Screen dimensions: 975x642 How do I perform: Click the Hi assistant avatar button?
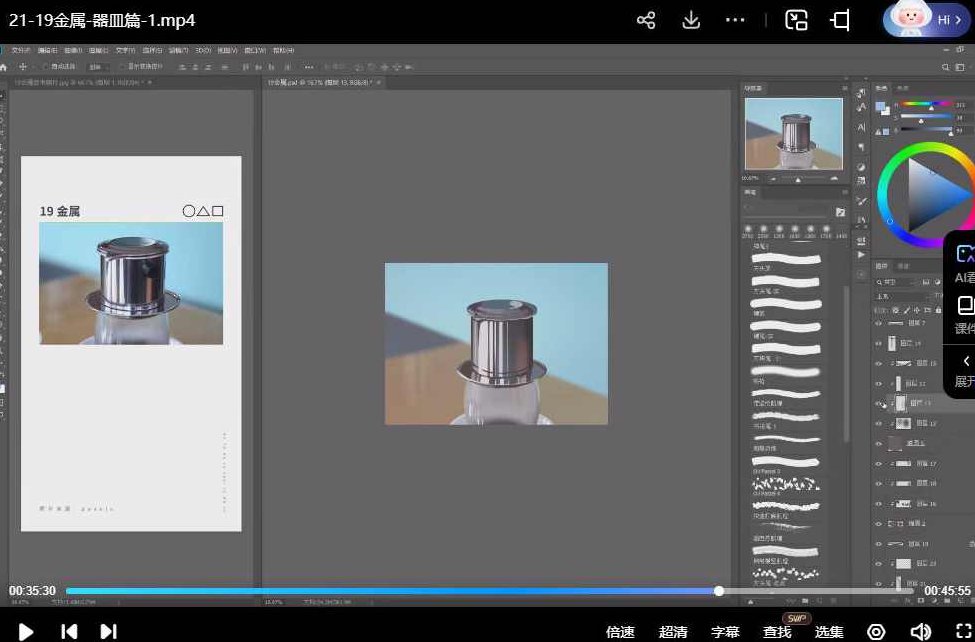[927, 19]
